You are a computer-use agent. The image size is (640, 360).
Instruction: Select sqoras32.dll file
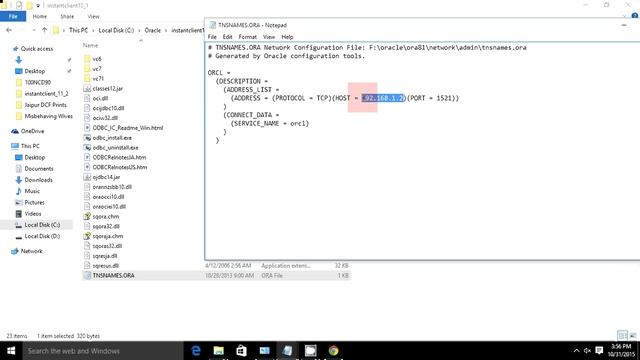point(107,246)
